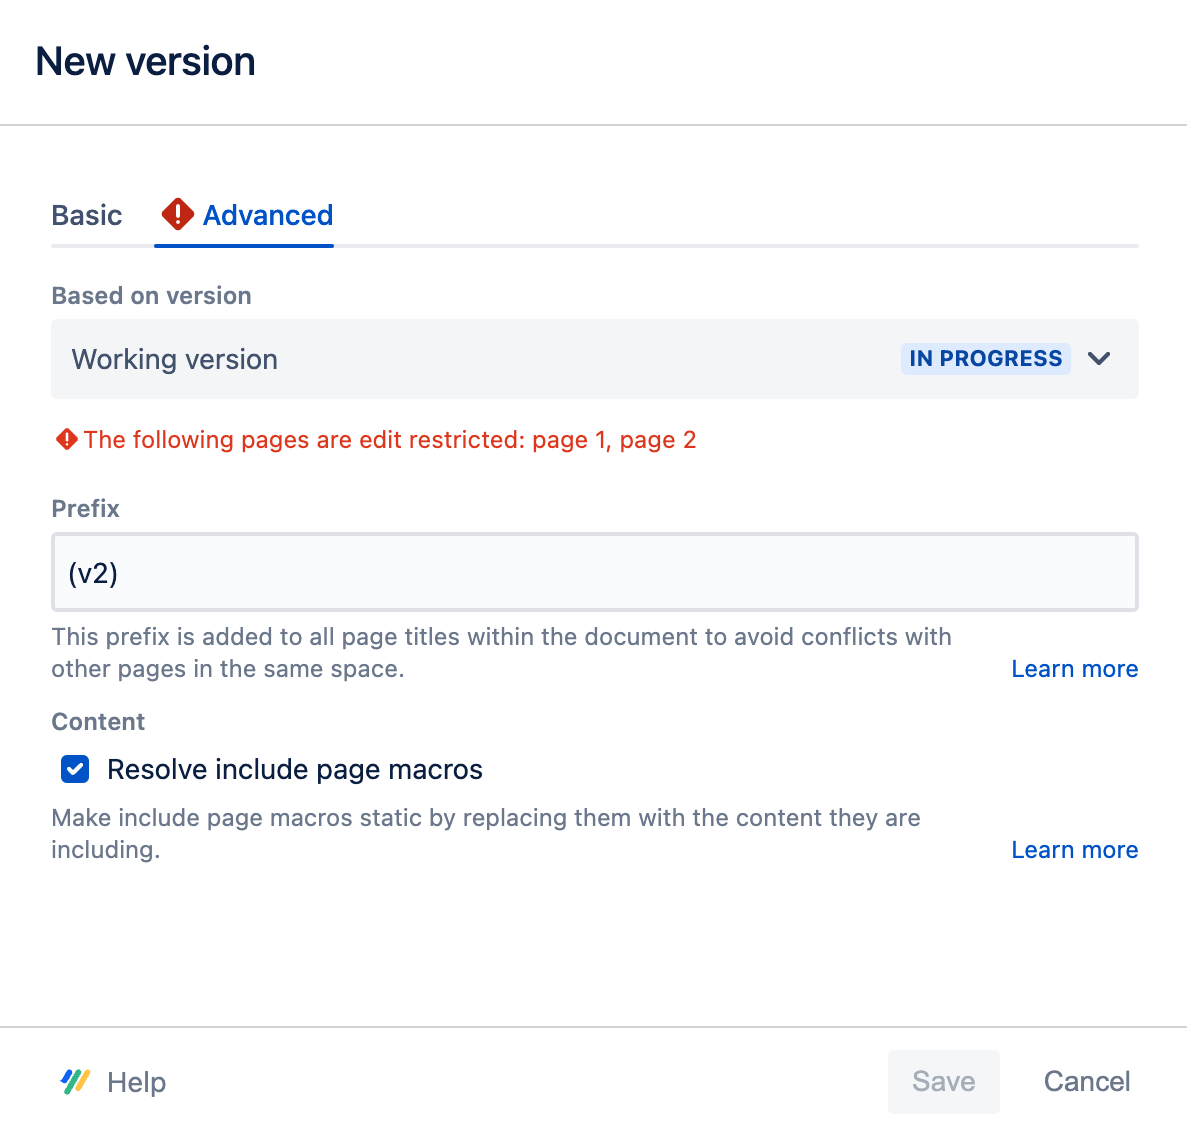Click the checkmark icon inside the blue checkbox

pos(74,769)
